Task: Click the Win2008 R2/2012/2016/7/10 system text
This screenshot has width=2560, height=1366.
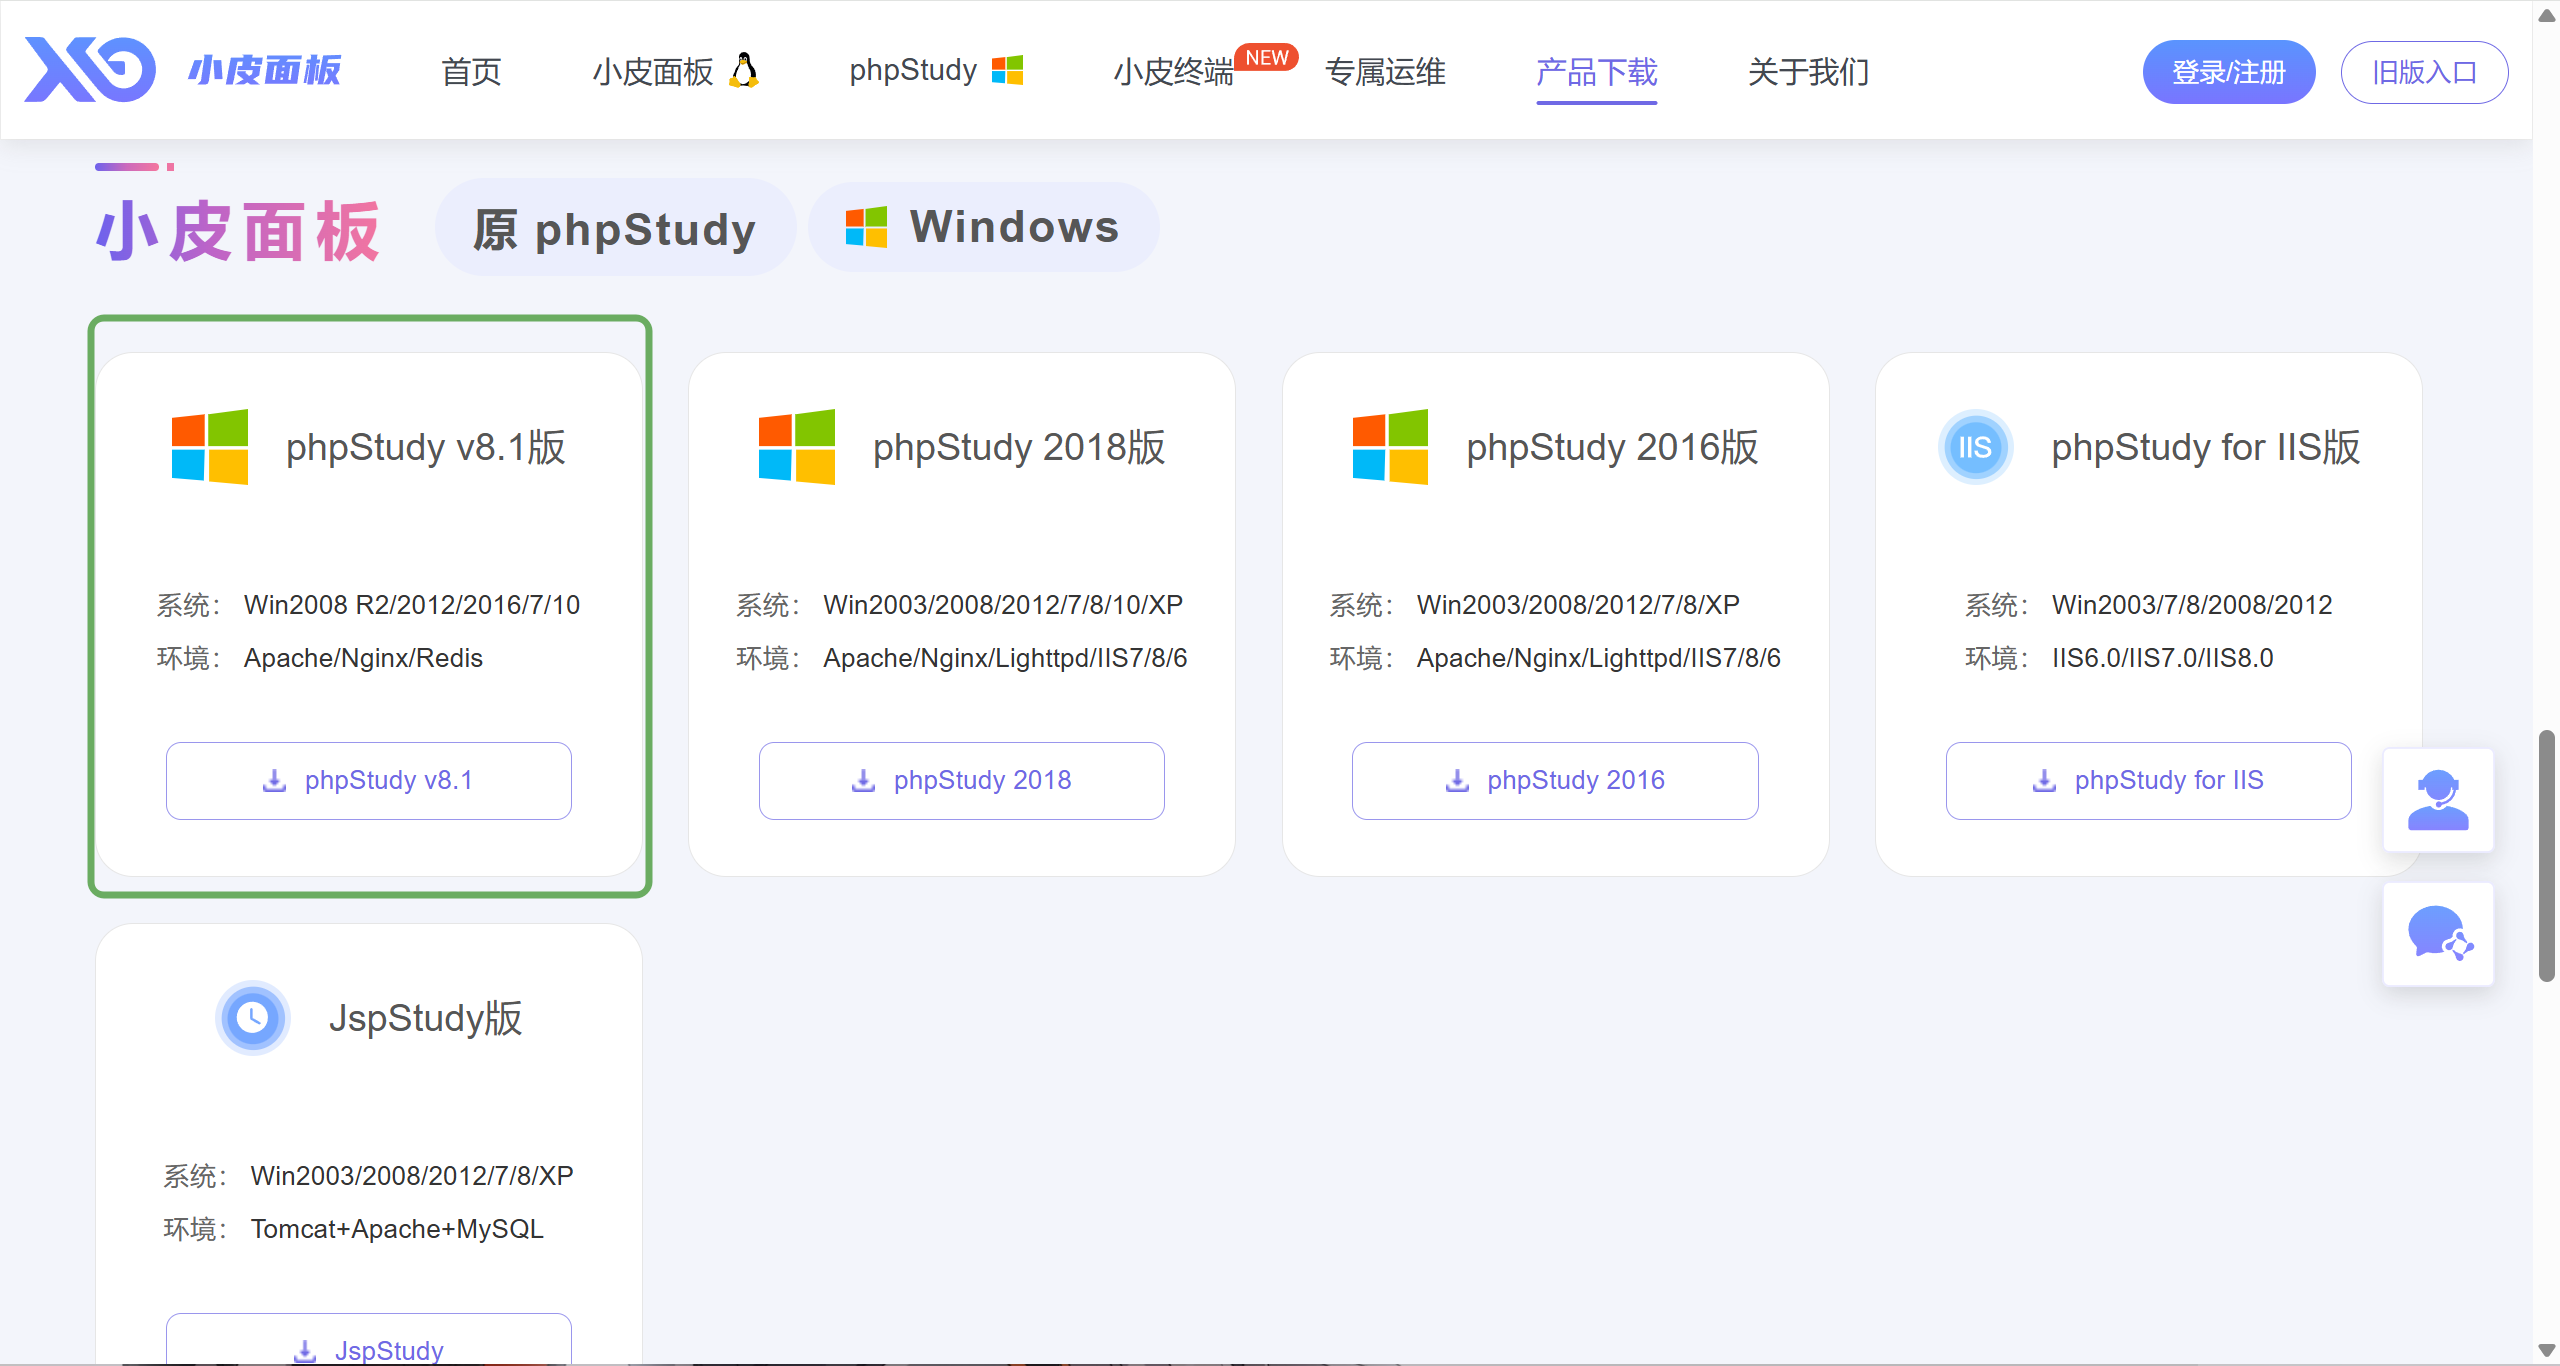Action: (x=412, y=605)
